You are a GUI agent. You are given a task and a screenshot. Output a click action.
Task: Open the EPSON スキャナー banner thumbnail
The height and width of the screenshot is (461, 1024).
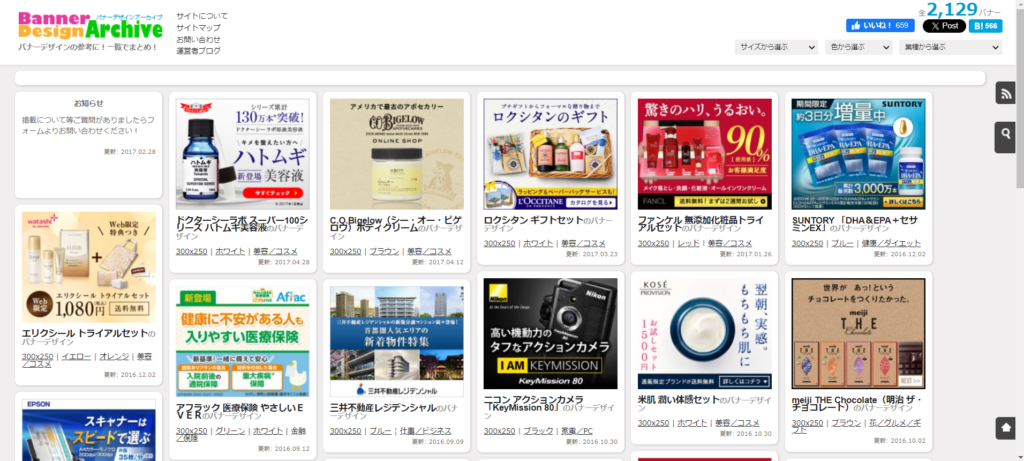click(89, 430)
